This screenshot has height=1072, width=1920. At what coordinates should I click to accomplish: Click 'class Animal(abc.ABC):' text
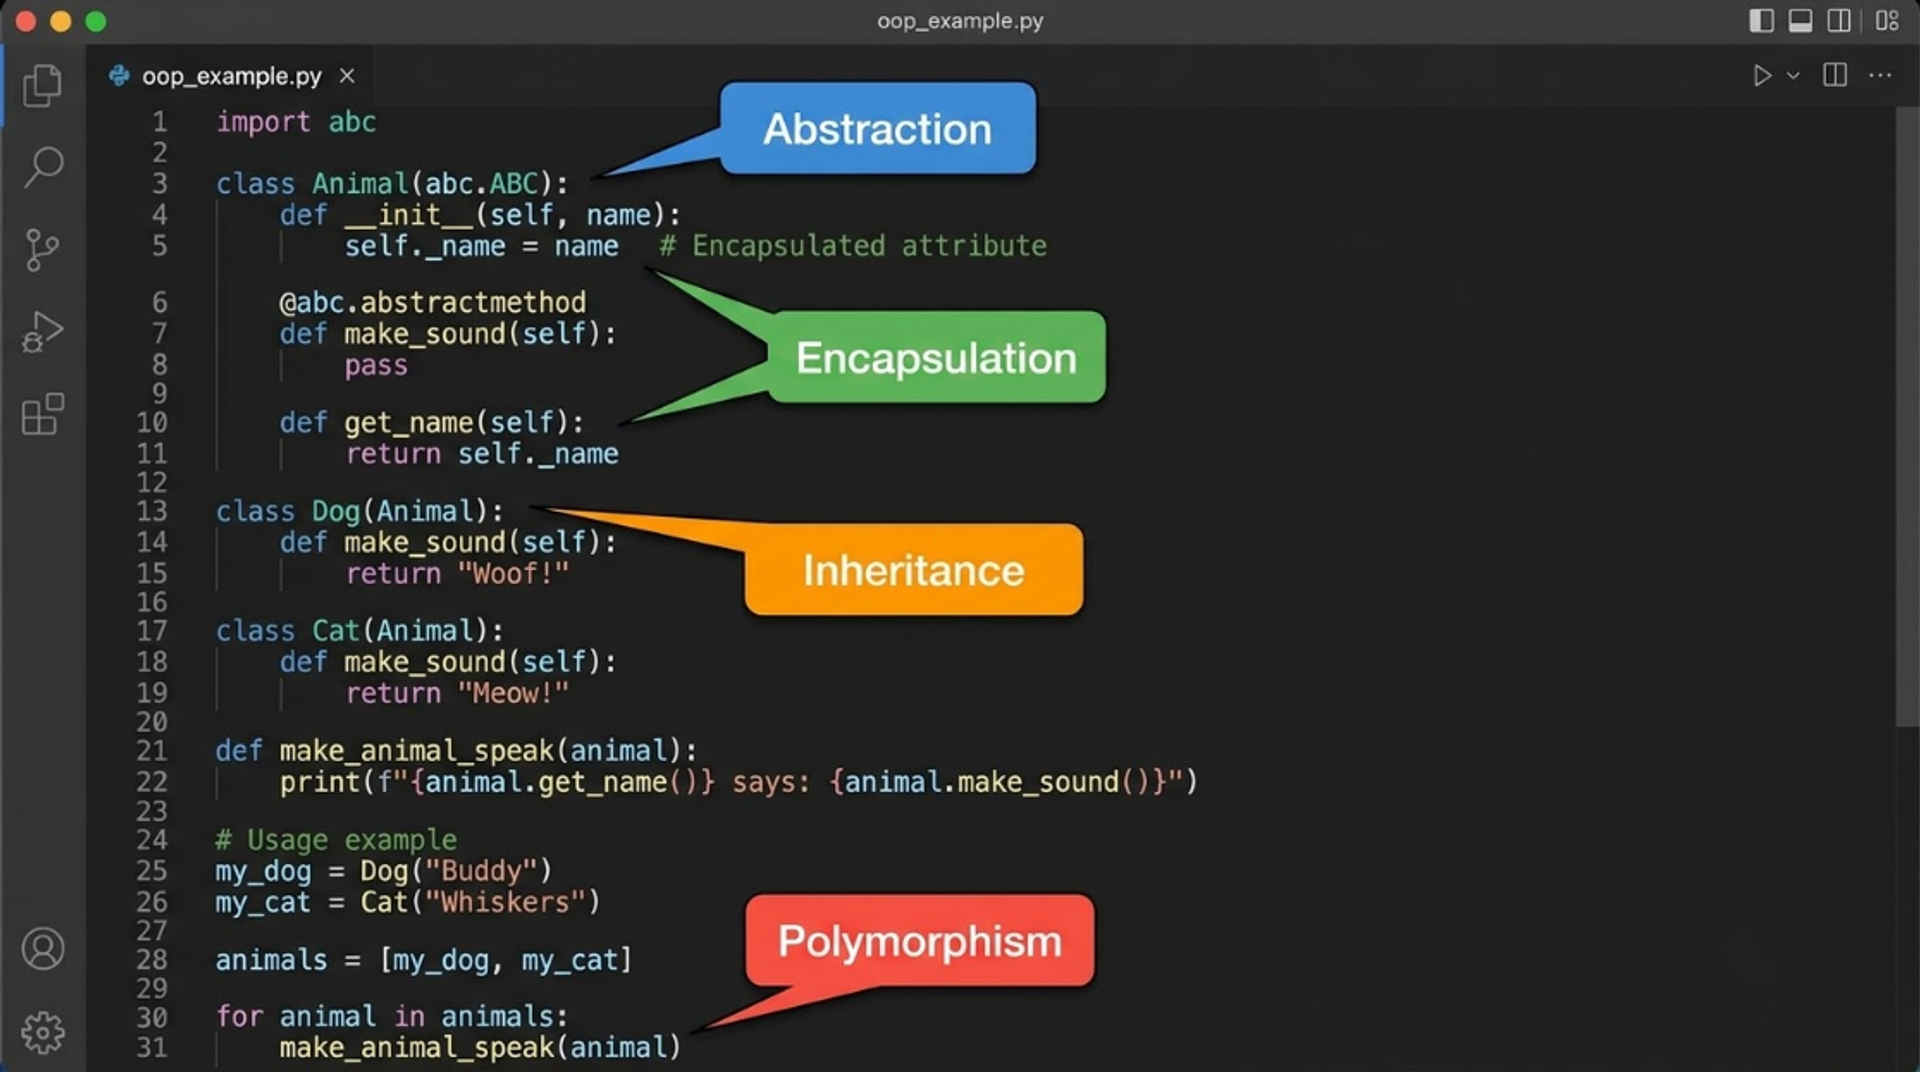(392, 184)
